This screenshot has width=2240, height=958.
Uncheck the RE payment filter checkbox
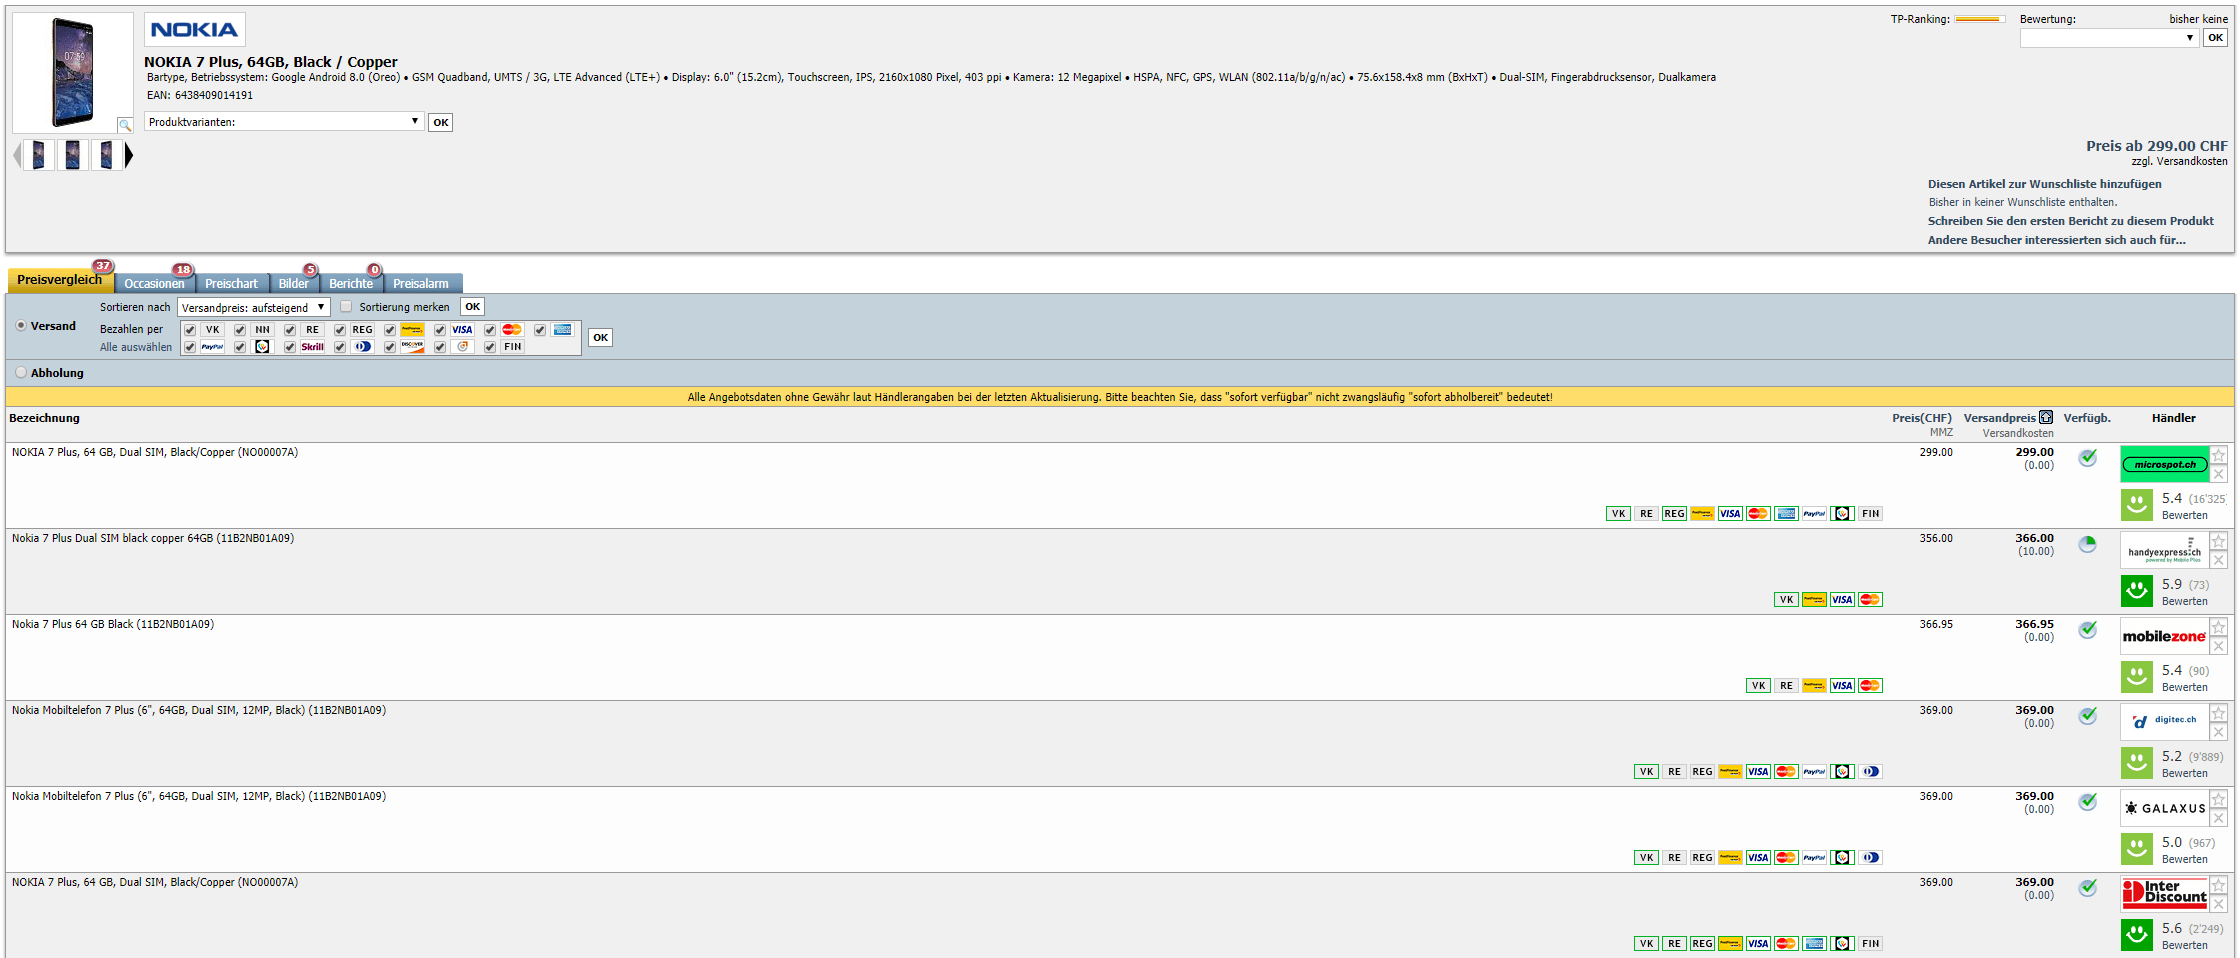click(290, 330)
